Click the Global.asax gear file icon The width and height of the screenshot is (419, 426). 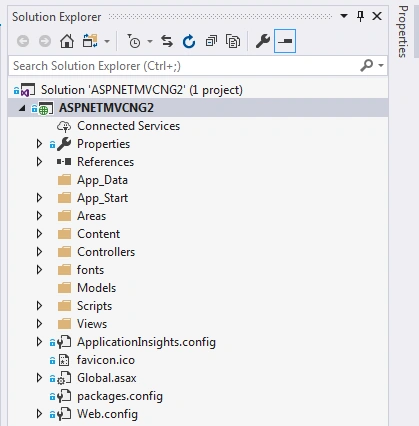[x=64, y=378]
